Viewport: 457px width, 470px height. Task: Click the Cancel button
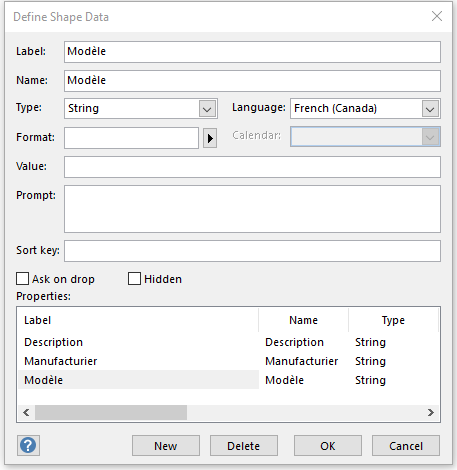[x=406, y=446]
